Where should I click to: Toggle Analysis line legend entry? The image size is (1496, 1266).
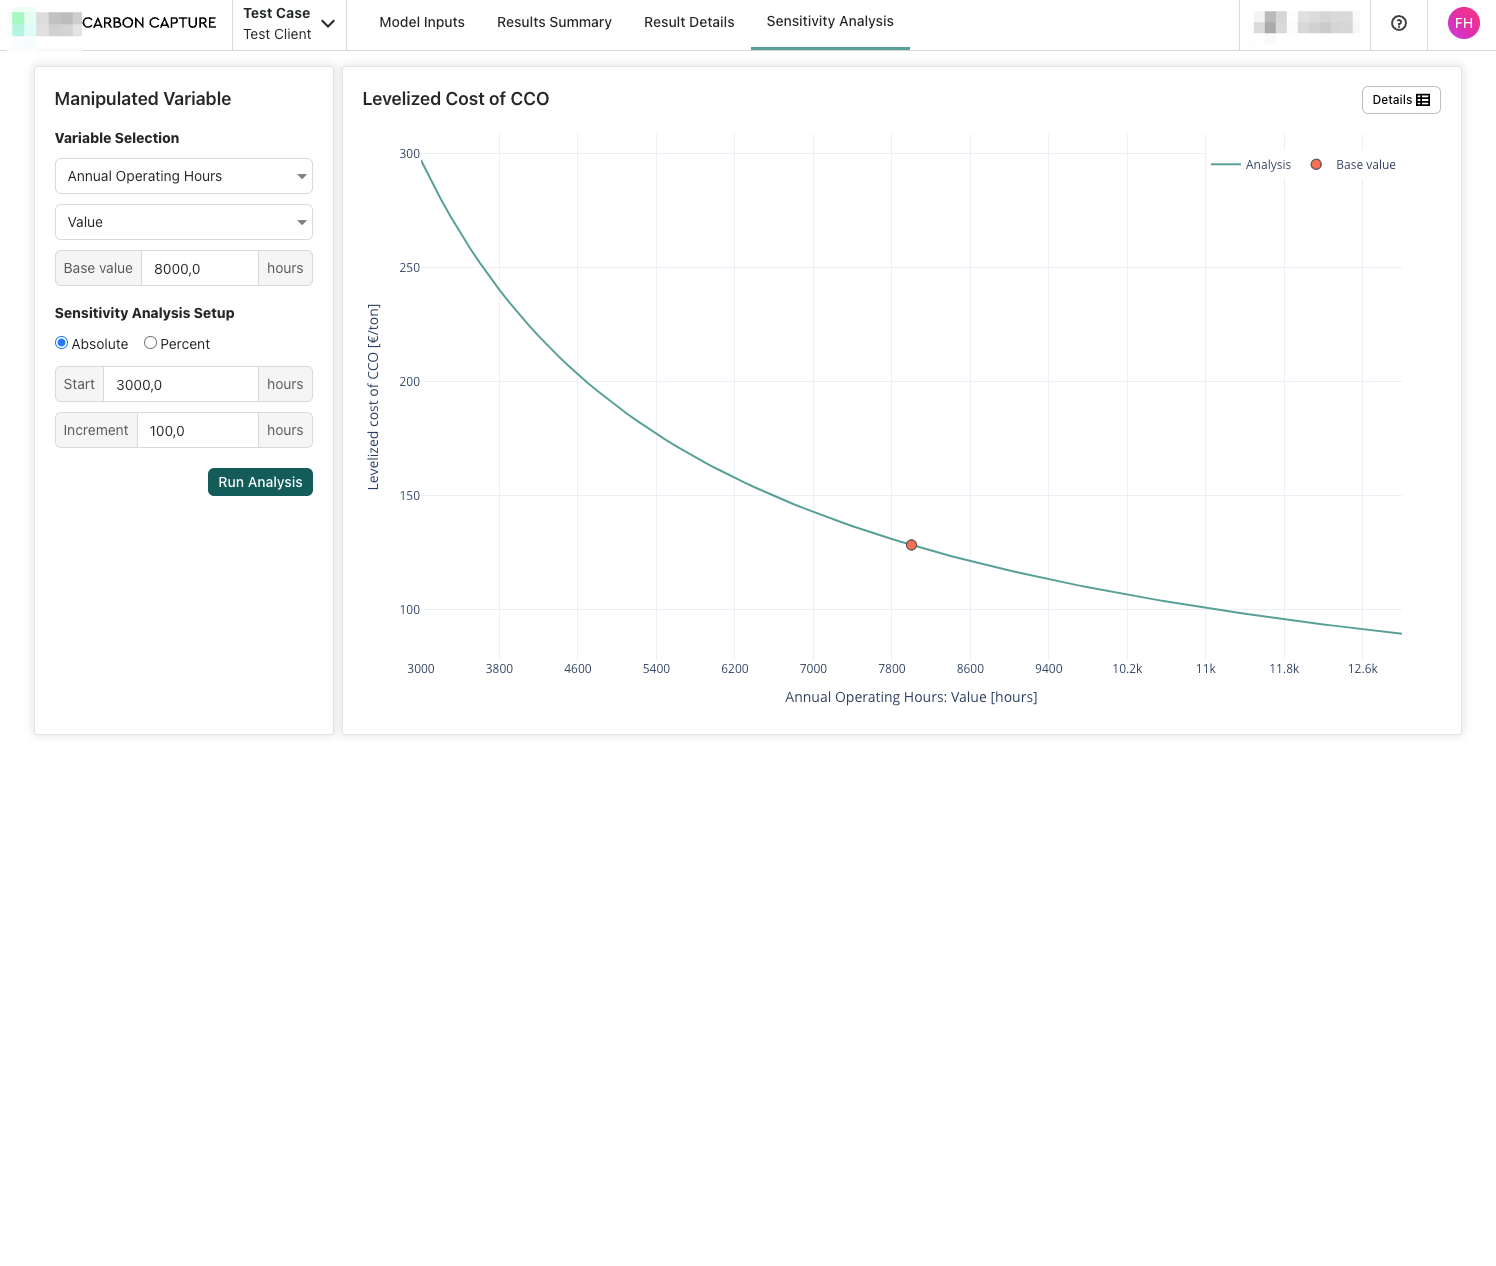point(1251,165)
